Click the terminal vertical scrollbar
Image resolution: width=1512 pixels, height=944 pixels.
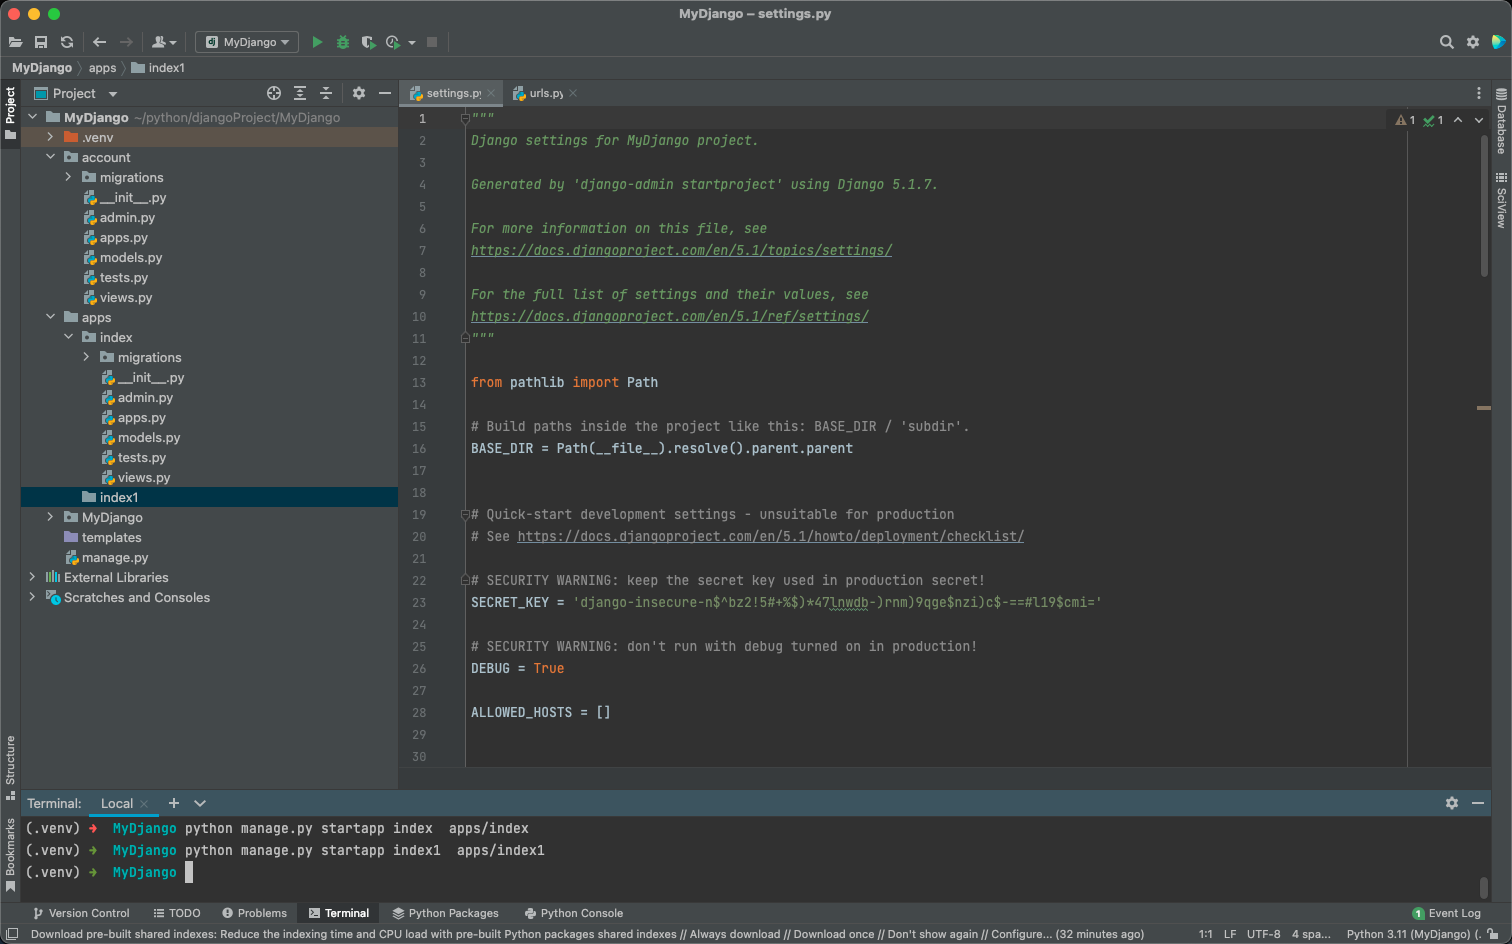coord(1484,887)
